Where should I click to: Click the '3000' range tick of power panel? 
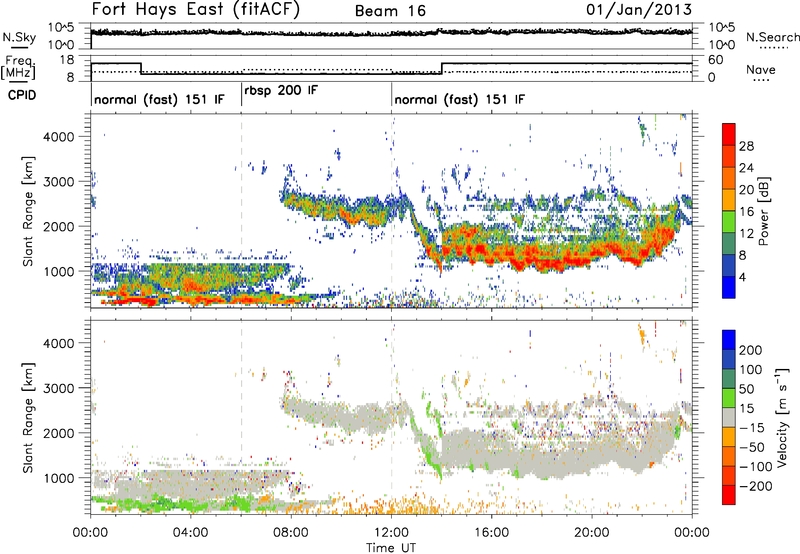click(59, 182)
